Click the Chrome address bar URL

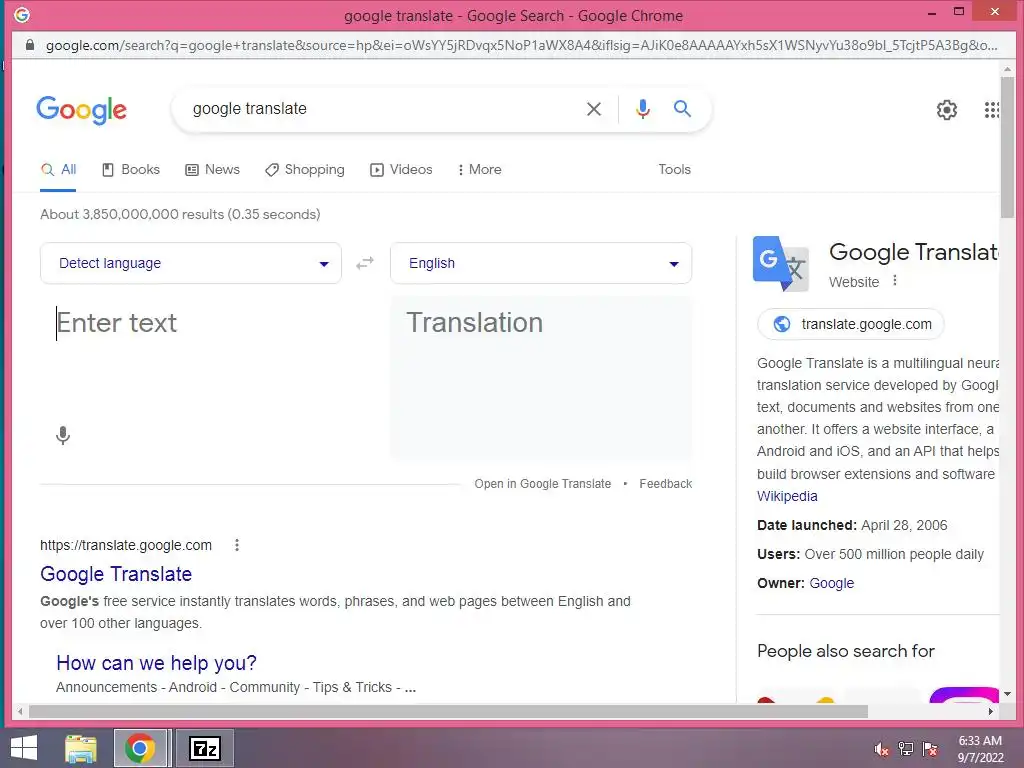coord(521,45)
